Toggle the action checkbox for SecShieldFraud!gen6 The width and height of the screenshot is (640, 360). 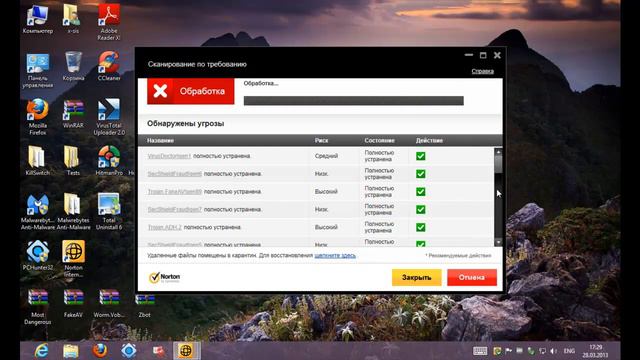click(420, 174)
